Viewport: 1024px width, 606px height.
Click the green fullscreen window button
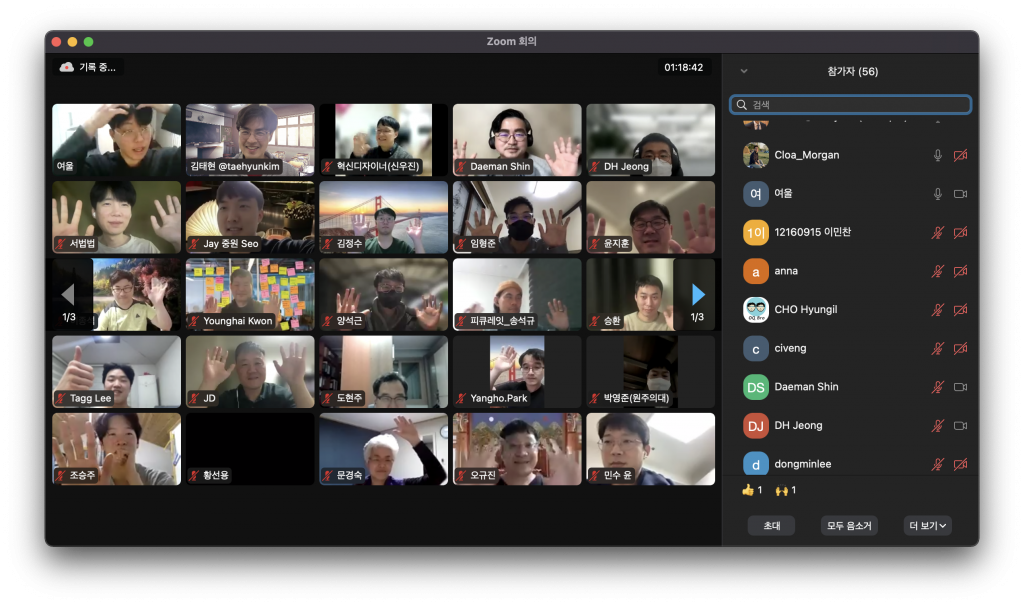point(89,42)
